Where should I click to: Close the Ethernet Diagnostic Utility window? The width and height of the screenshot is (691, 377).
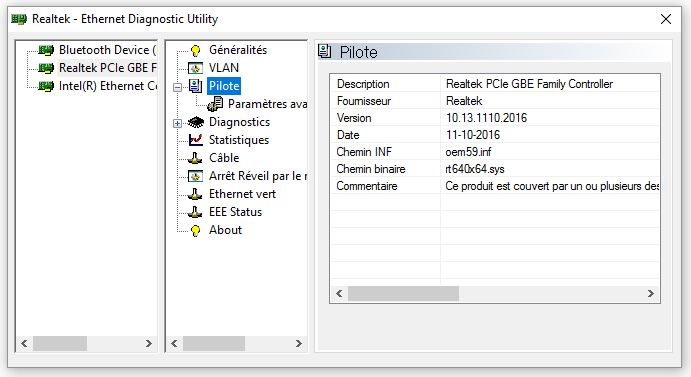665,19
